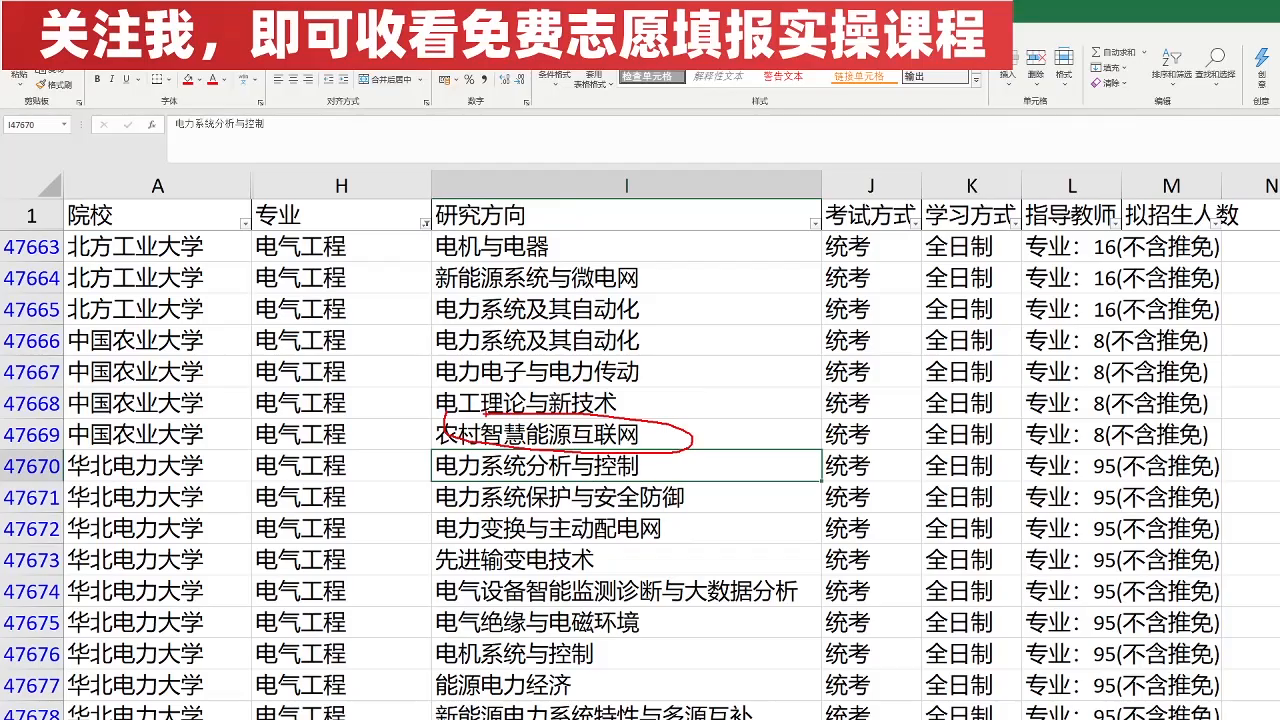Select column K header
The height and width of the screenshot is (720, 1280).
point(972,186)
